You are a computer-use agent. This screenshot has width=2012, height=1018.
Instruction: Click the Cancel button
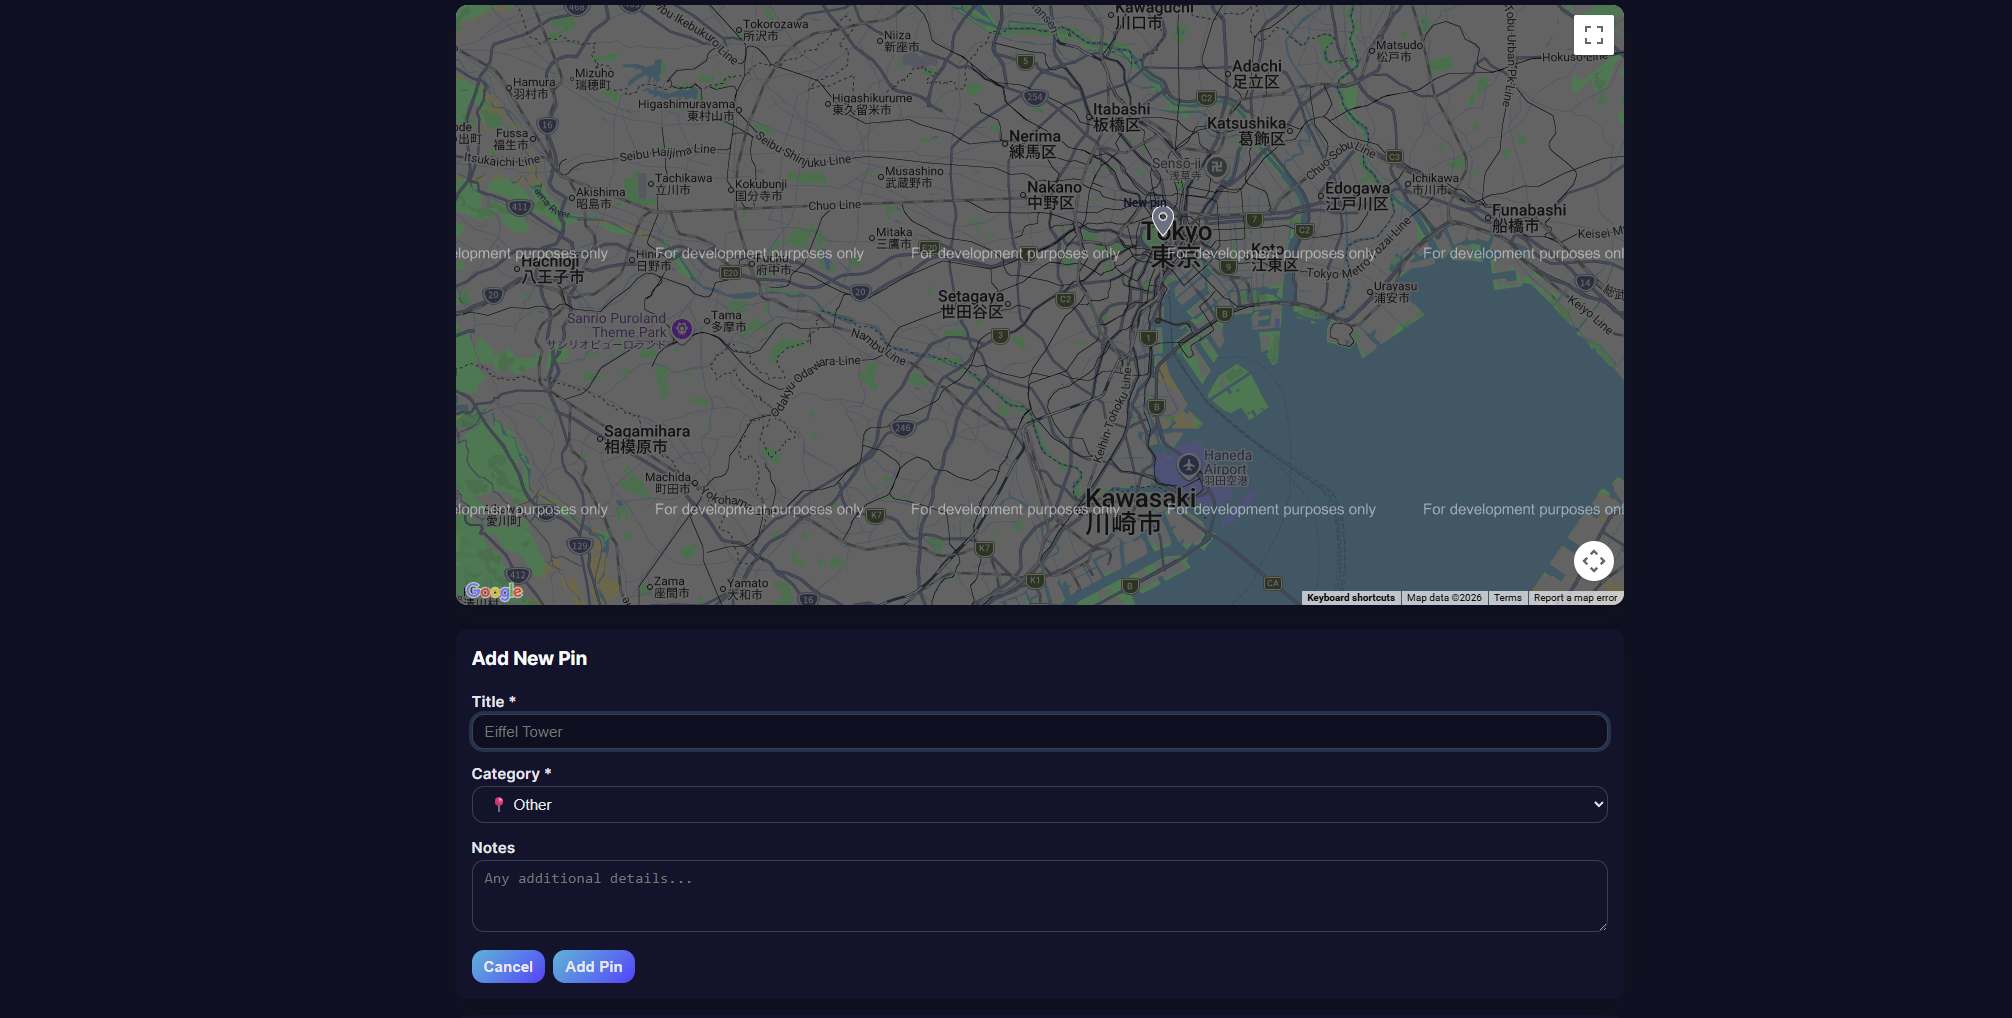coord(508,967)
